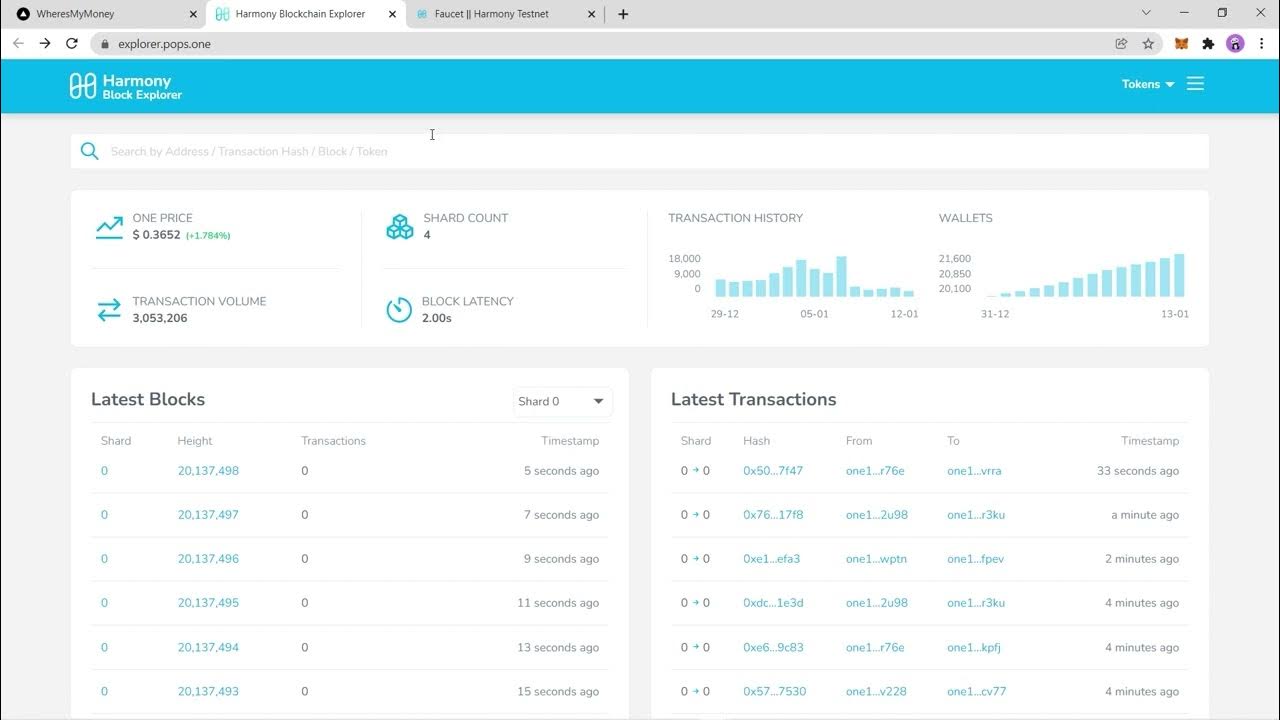Open the tab search chevron
Image resolution: width=1280 pixels, height=720 pixels.
click(1146, 13)
